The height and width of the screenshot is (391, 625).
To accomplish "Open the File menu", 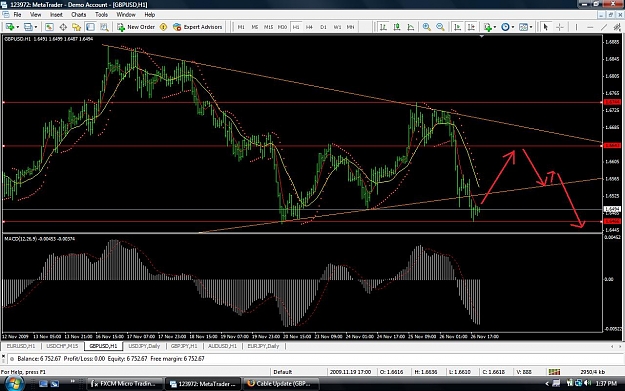I will click(x=18, y=15).
